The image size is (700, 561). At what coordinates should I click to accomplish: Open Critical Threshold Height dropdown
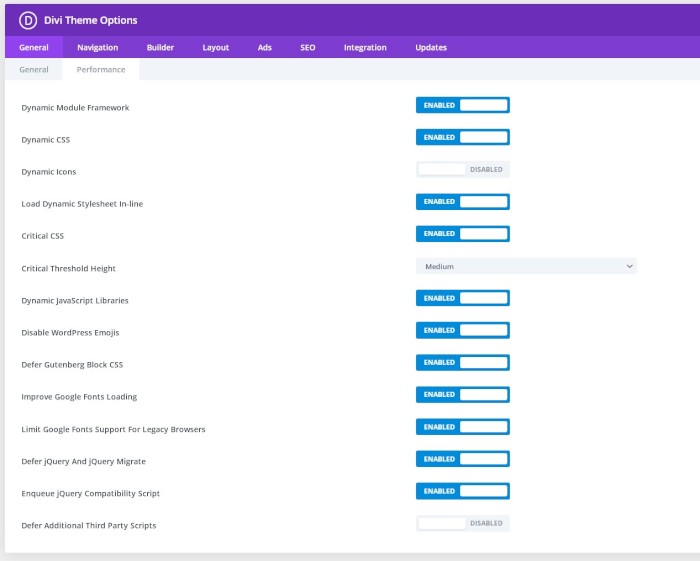tap(526, 266)
